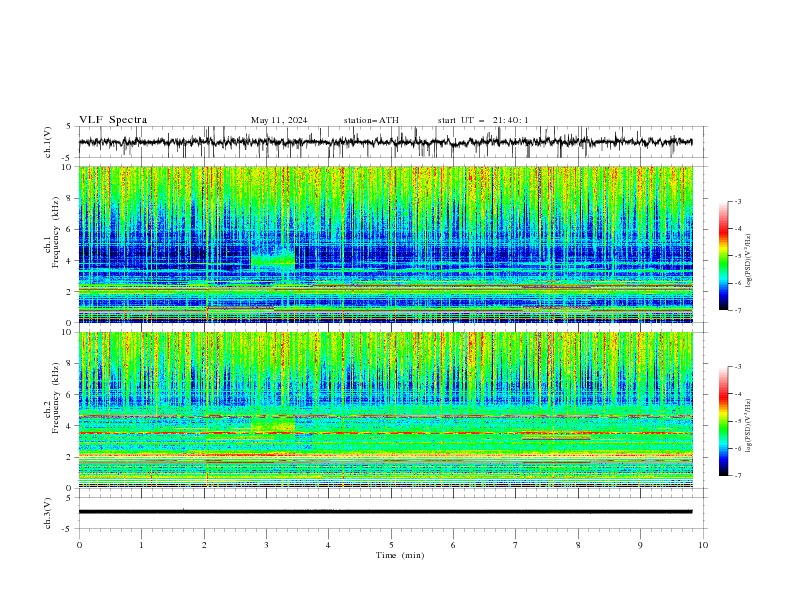This screenshot has width=792, height=612.
Task: Click the ch.1(V) axis "-5" tick label
Action: 67,158
